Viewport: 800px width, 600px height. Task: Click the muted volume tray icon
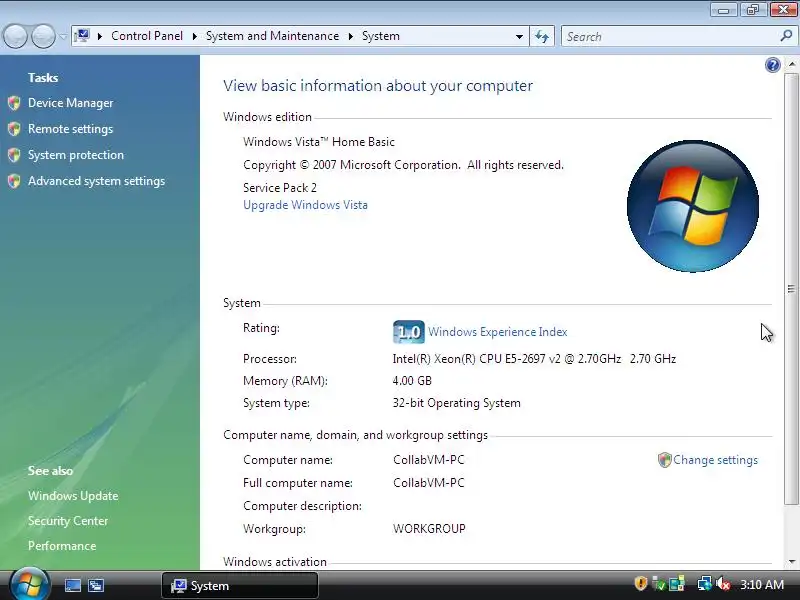click(x=723, y=584)
